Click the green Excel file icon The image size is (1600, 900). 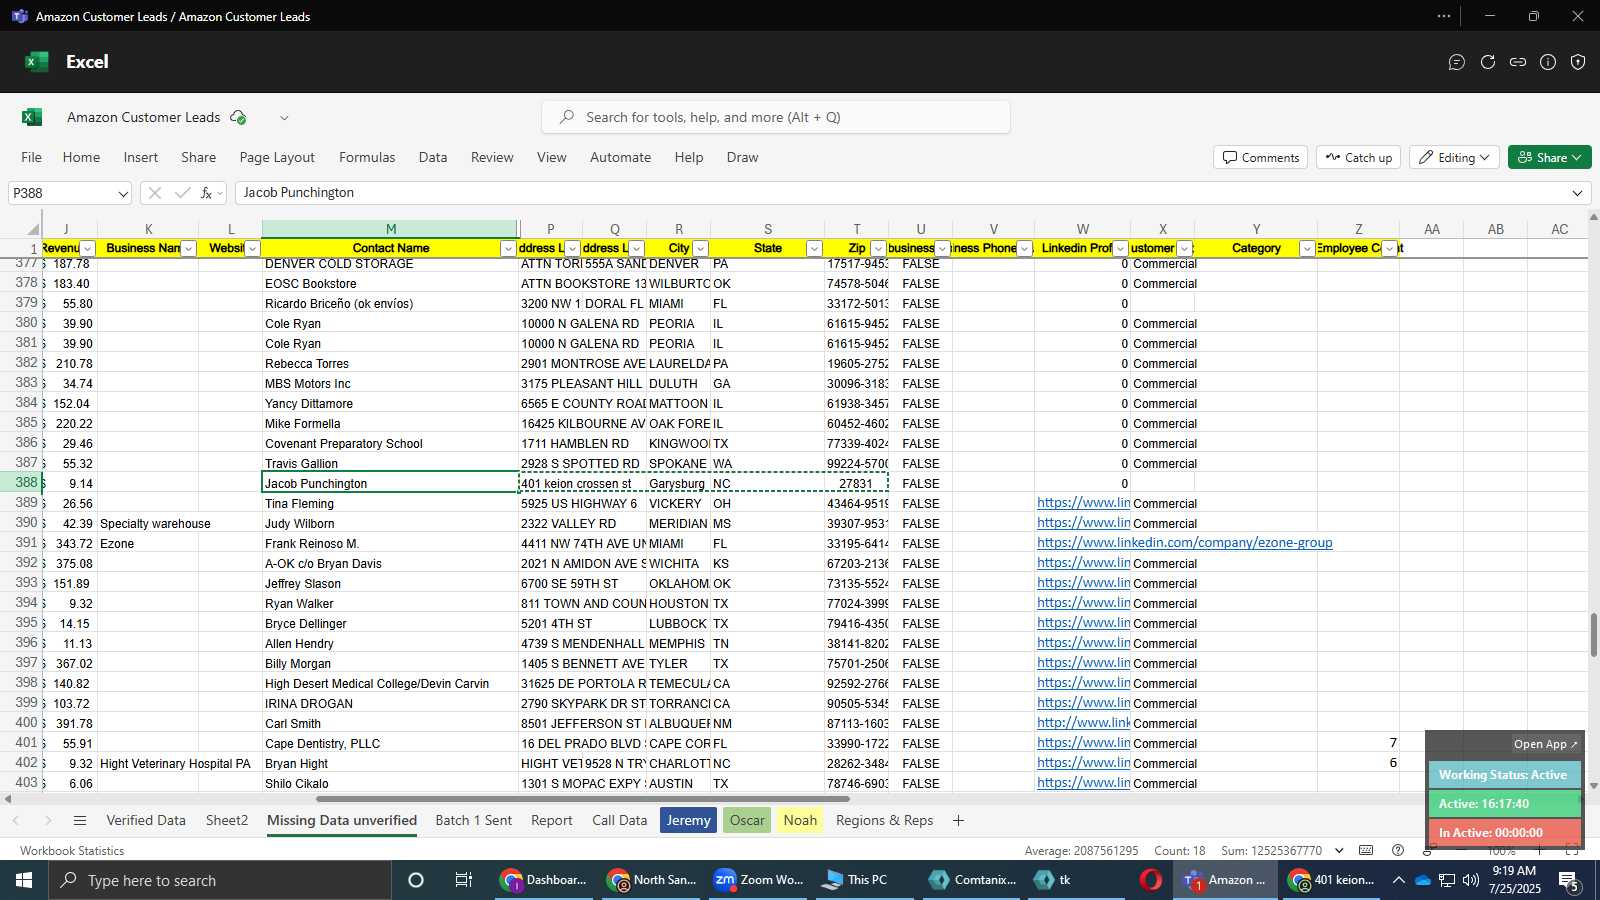point(32,117)
